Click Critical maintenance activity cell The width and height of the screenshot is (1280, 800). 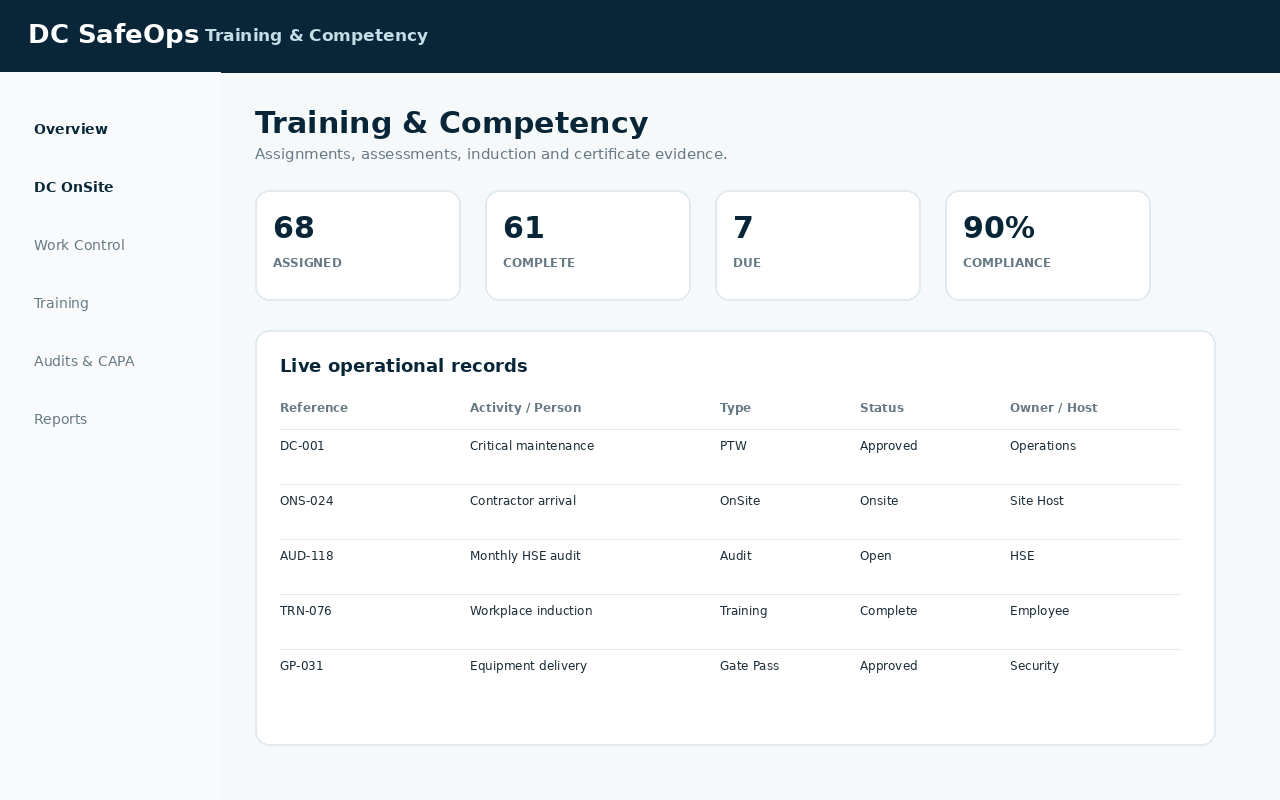click(532, 446)
